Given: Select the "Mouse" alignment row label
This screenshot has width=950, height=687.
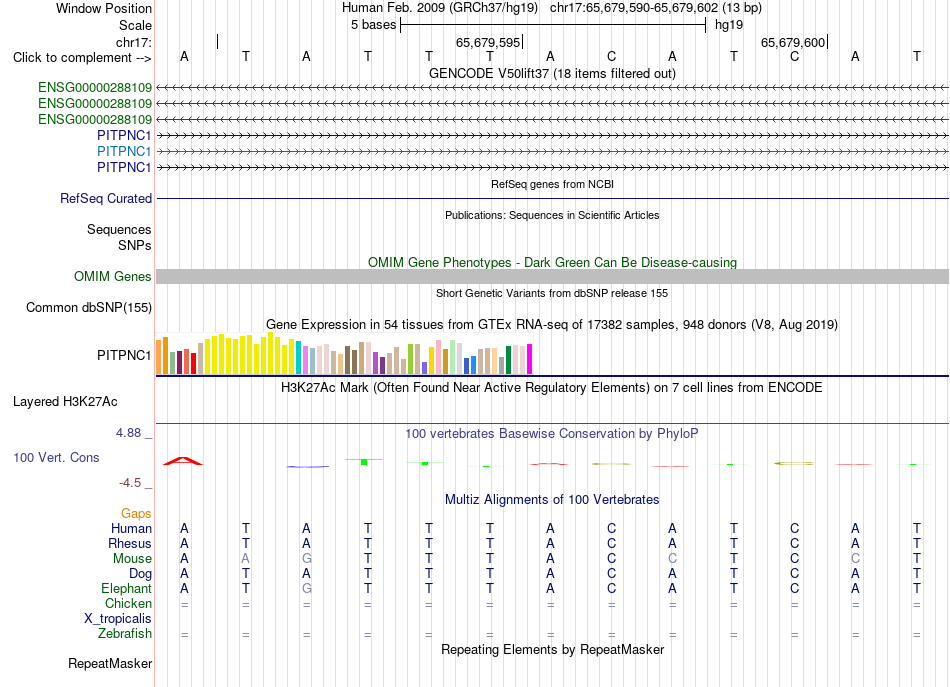Looking at the screenshot, I should [132, 559].
